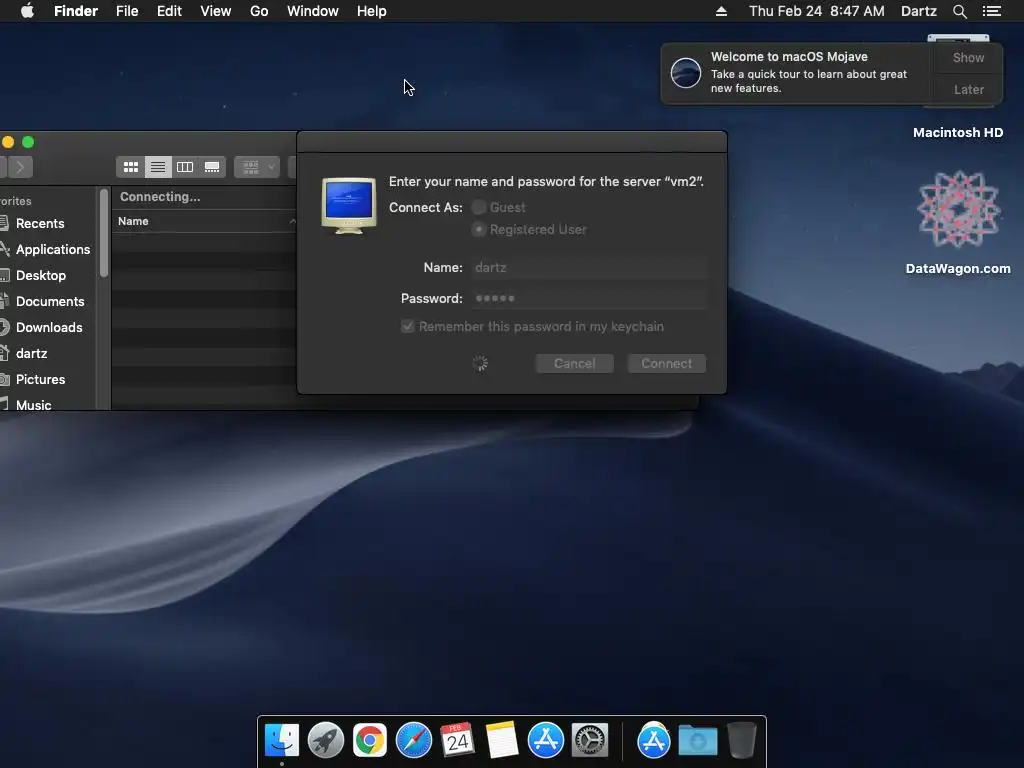Open the App Store icon beside Notes in the Dock
1024x768 pixels.
point(545,740)
